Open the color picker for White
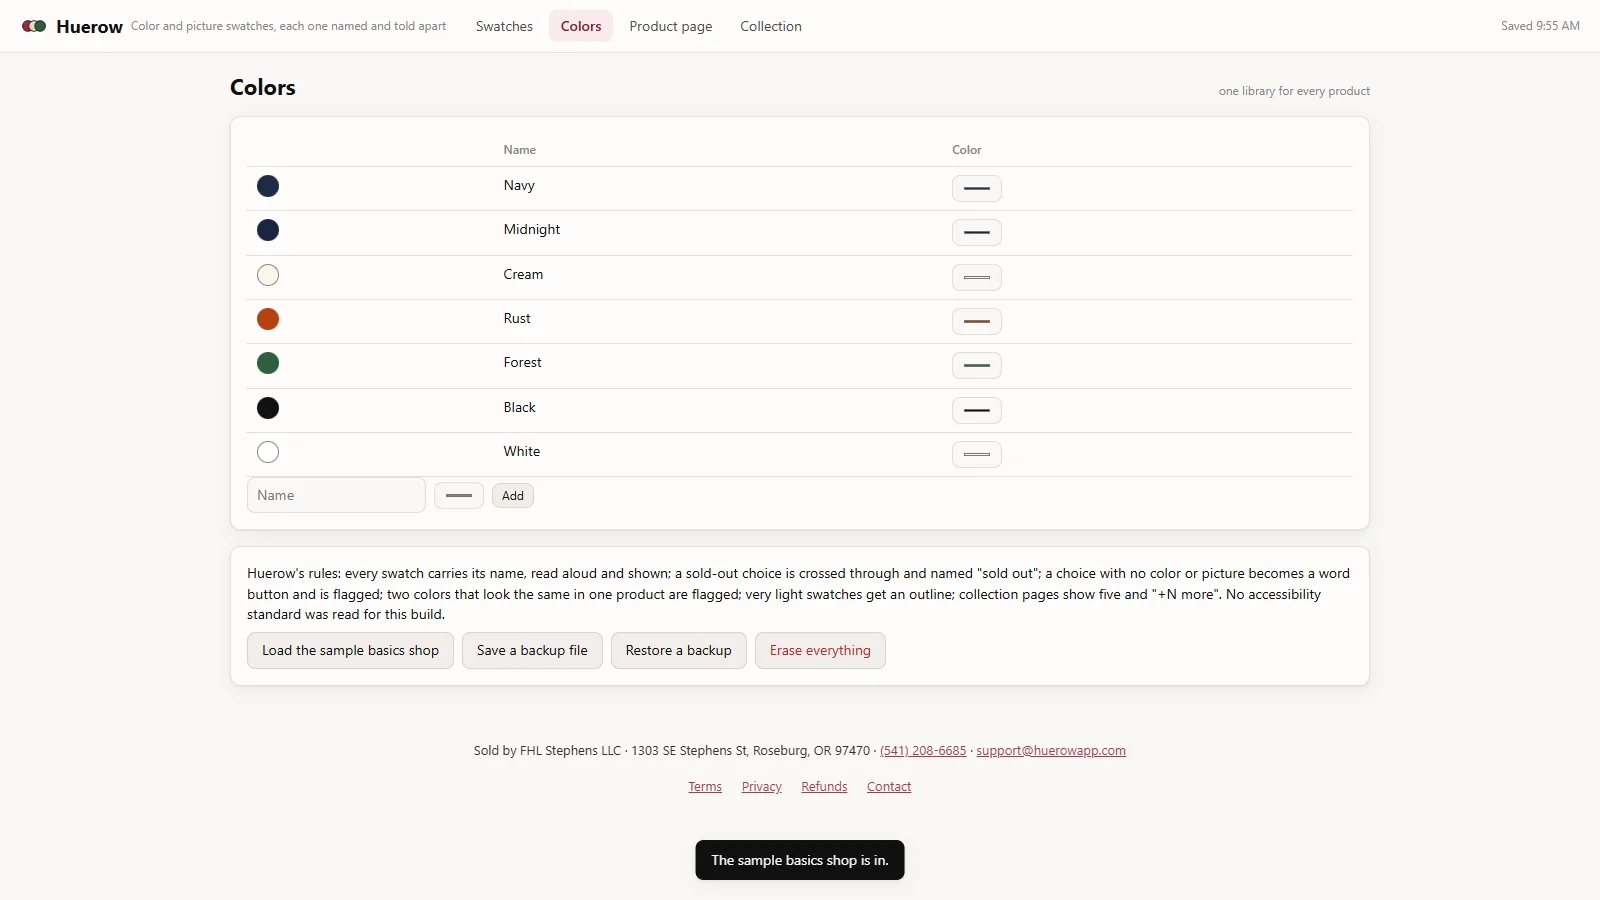This screenshot has height=900, width=1600. click(x=977, y=454)
